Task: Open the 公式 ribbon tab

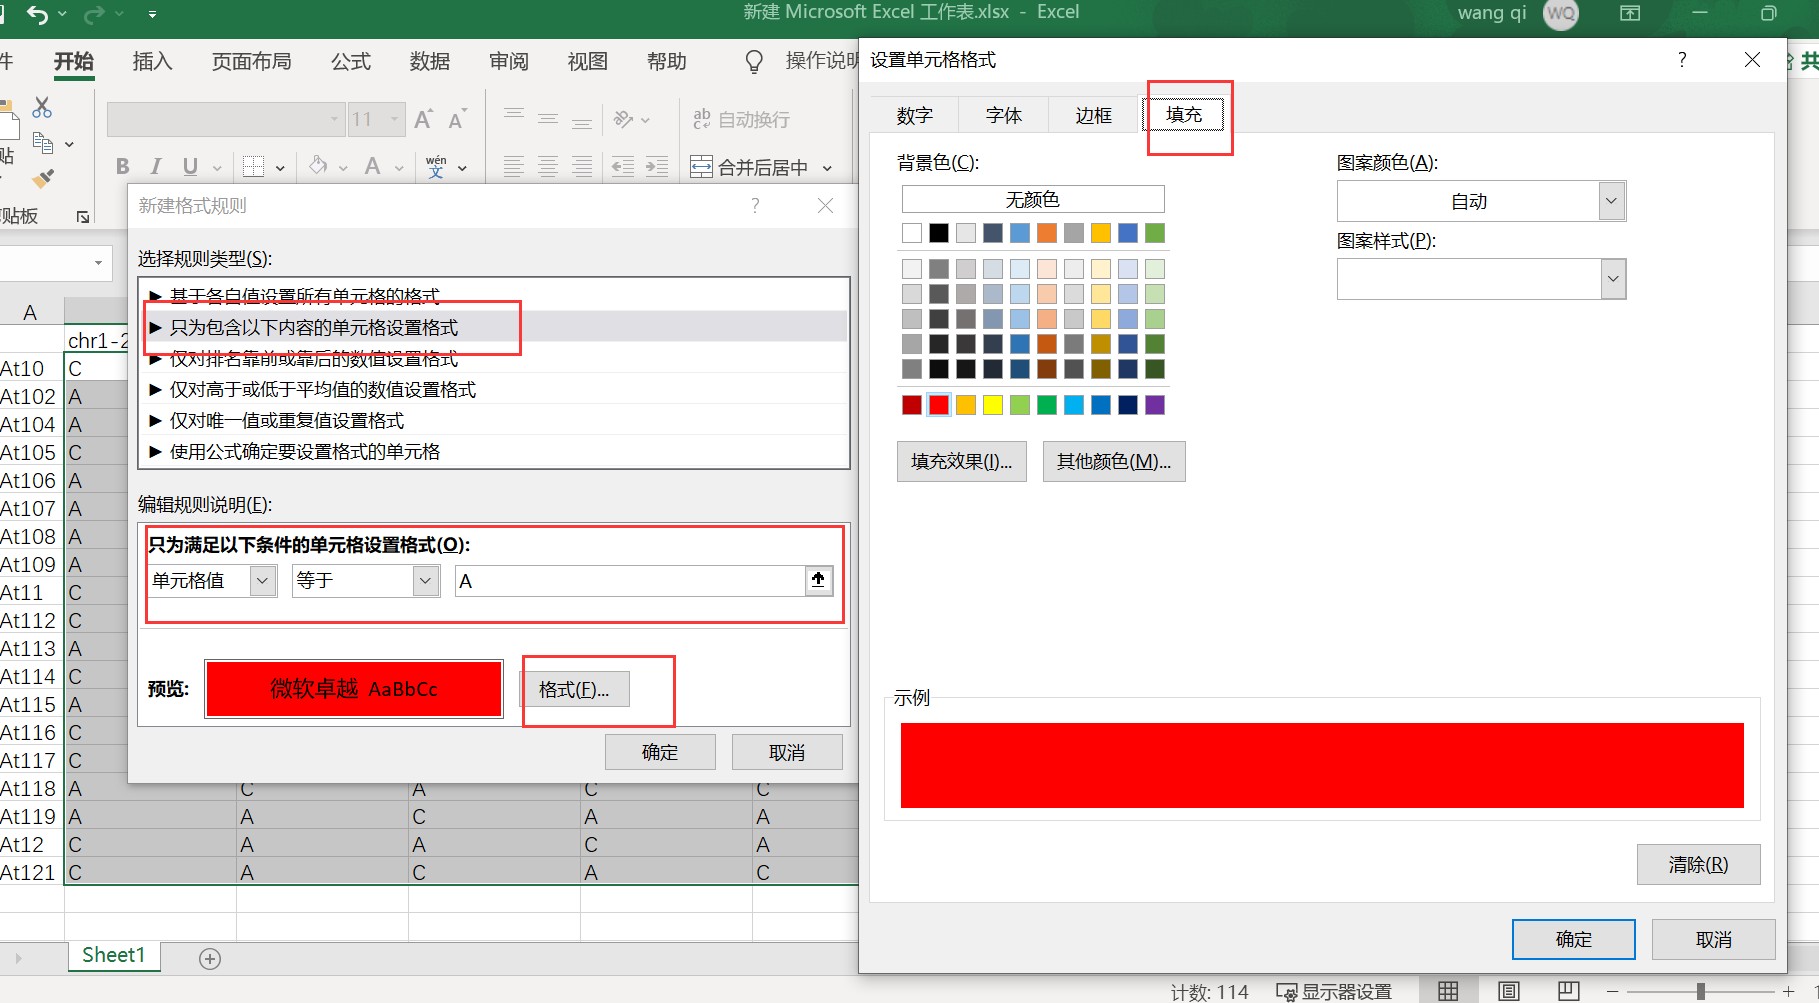Action: coord(351,61)
